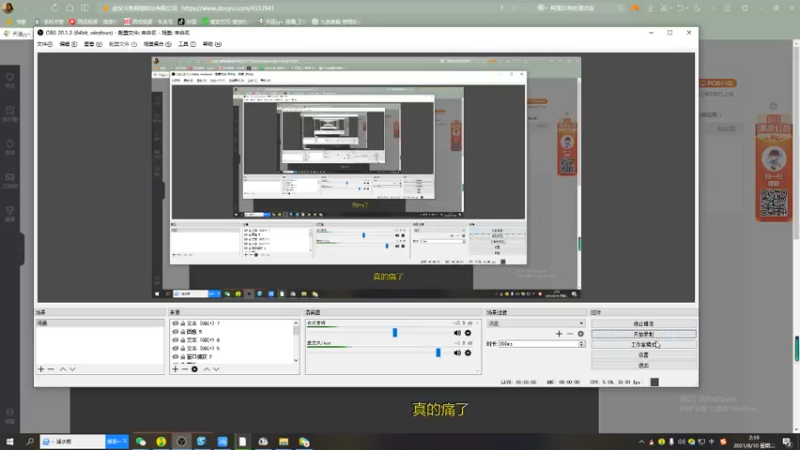Click the taskbar clock showing date
The width and height of the screenshot is (800, 450).
pyautogui.click(x=754, y=441)
